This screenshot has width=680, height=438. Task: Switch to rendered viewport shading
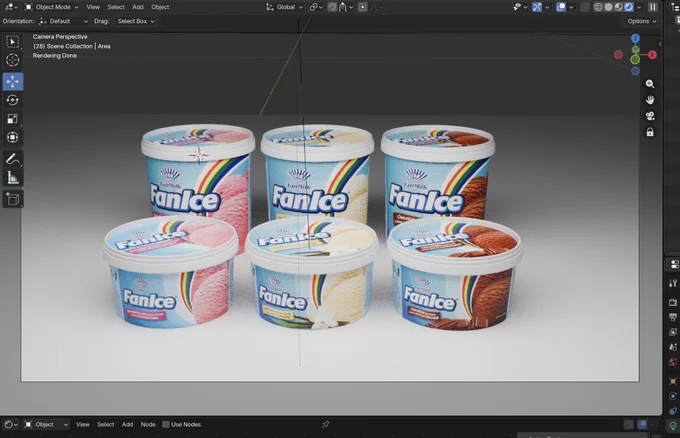coord(629,7)
